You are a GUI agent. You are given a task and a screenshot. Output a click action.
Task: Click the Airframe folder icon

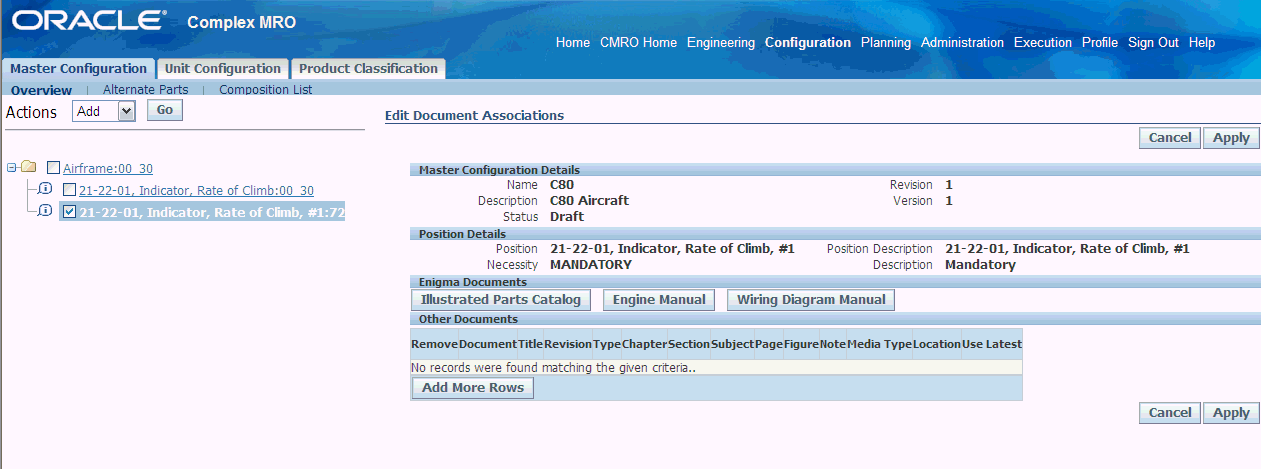click(29, 166)
